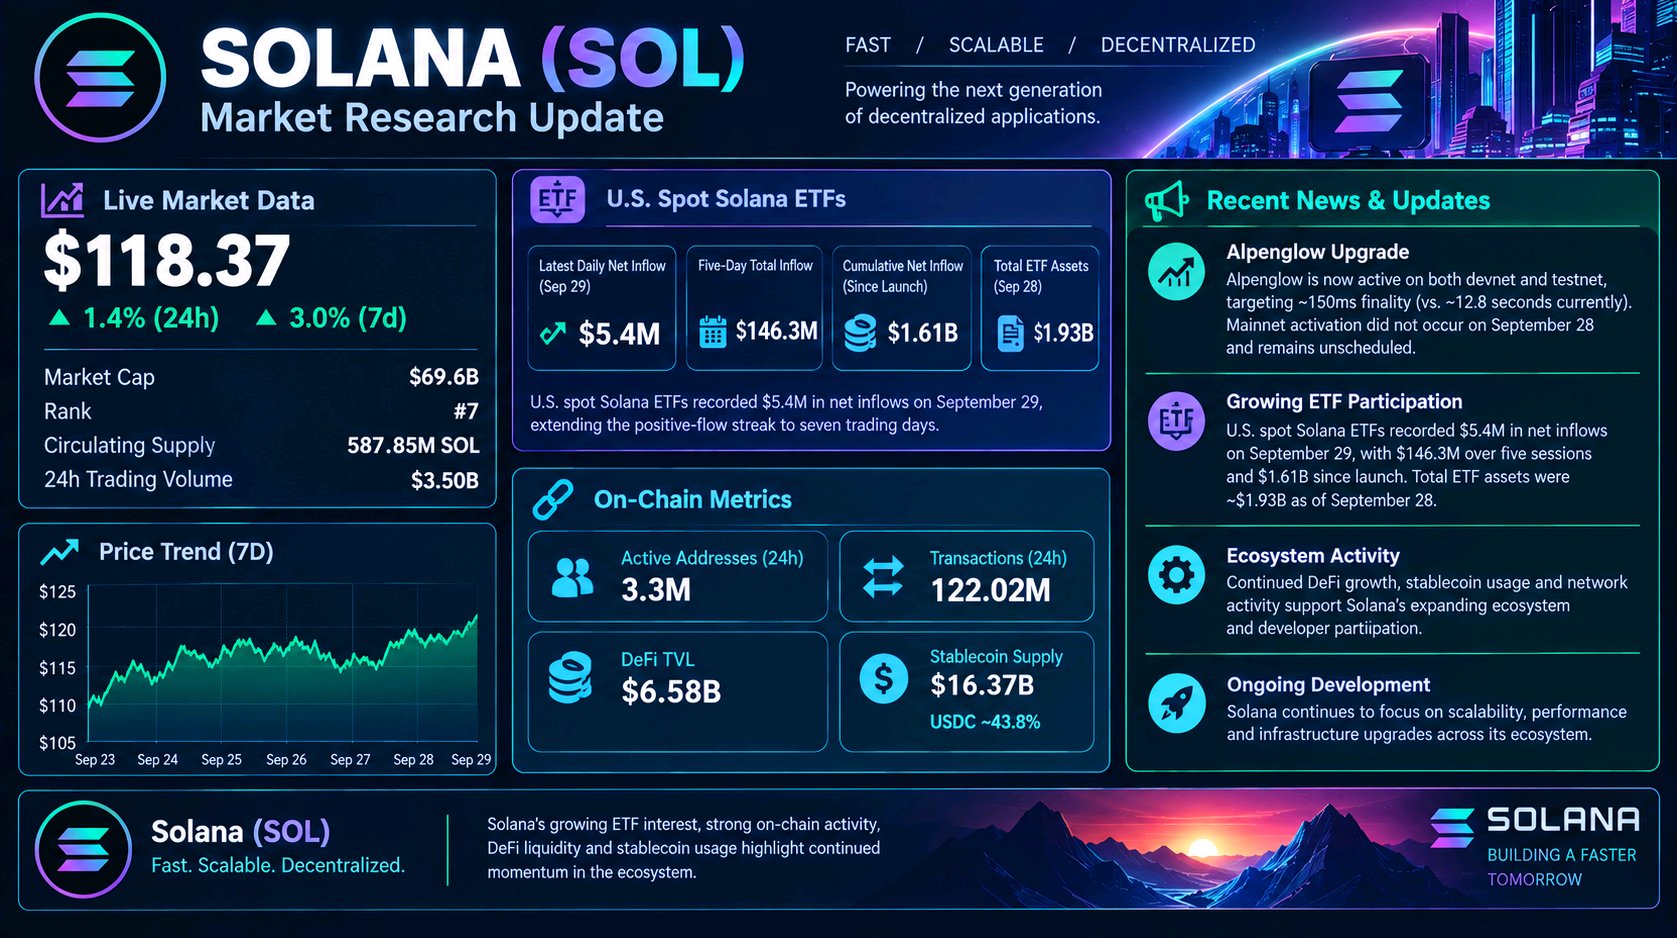This screenshot has width=1677, height=938.
Task: Click the document icon in Total ETF Assets
Action: pos(1011,333)
